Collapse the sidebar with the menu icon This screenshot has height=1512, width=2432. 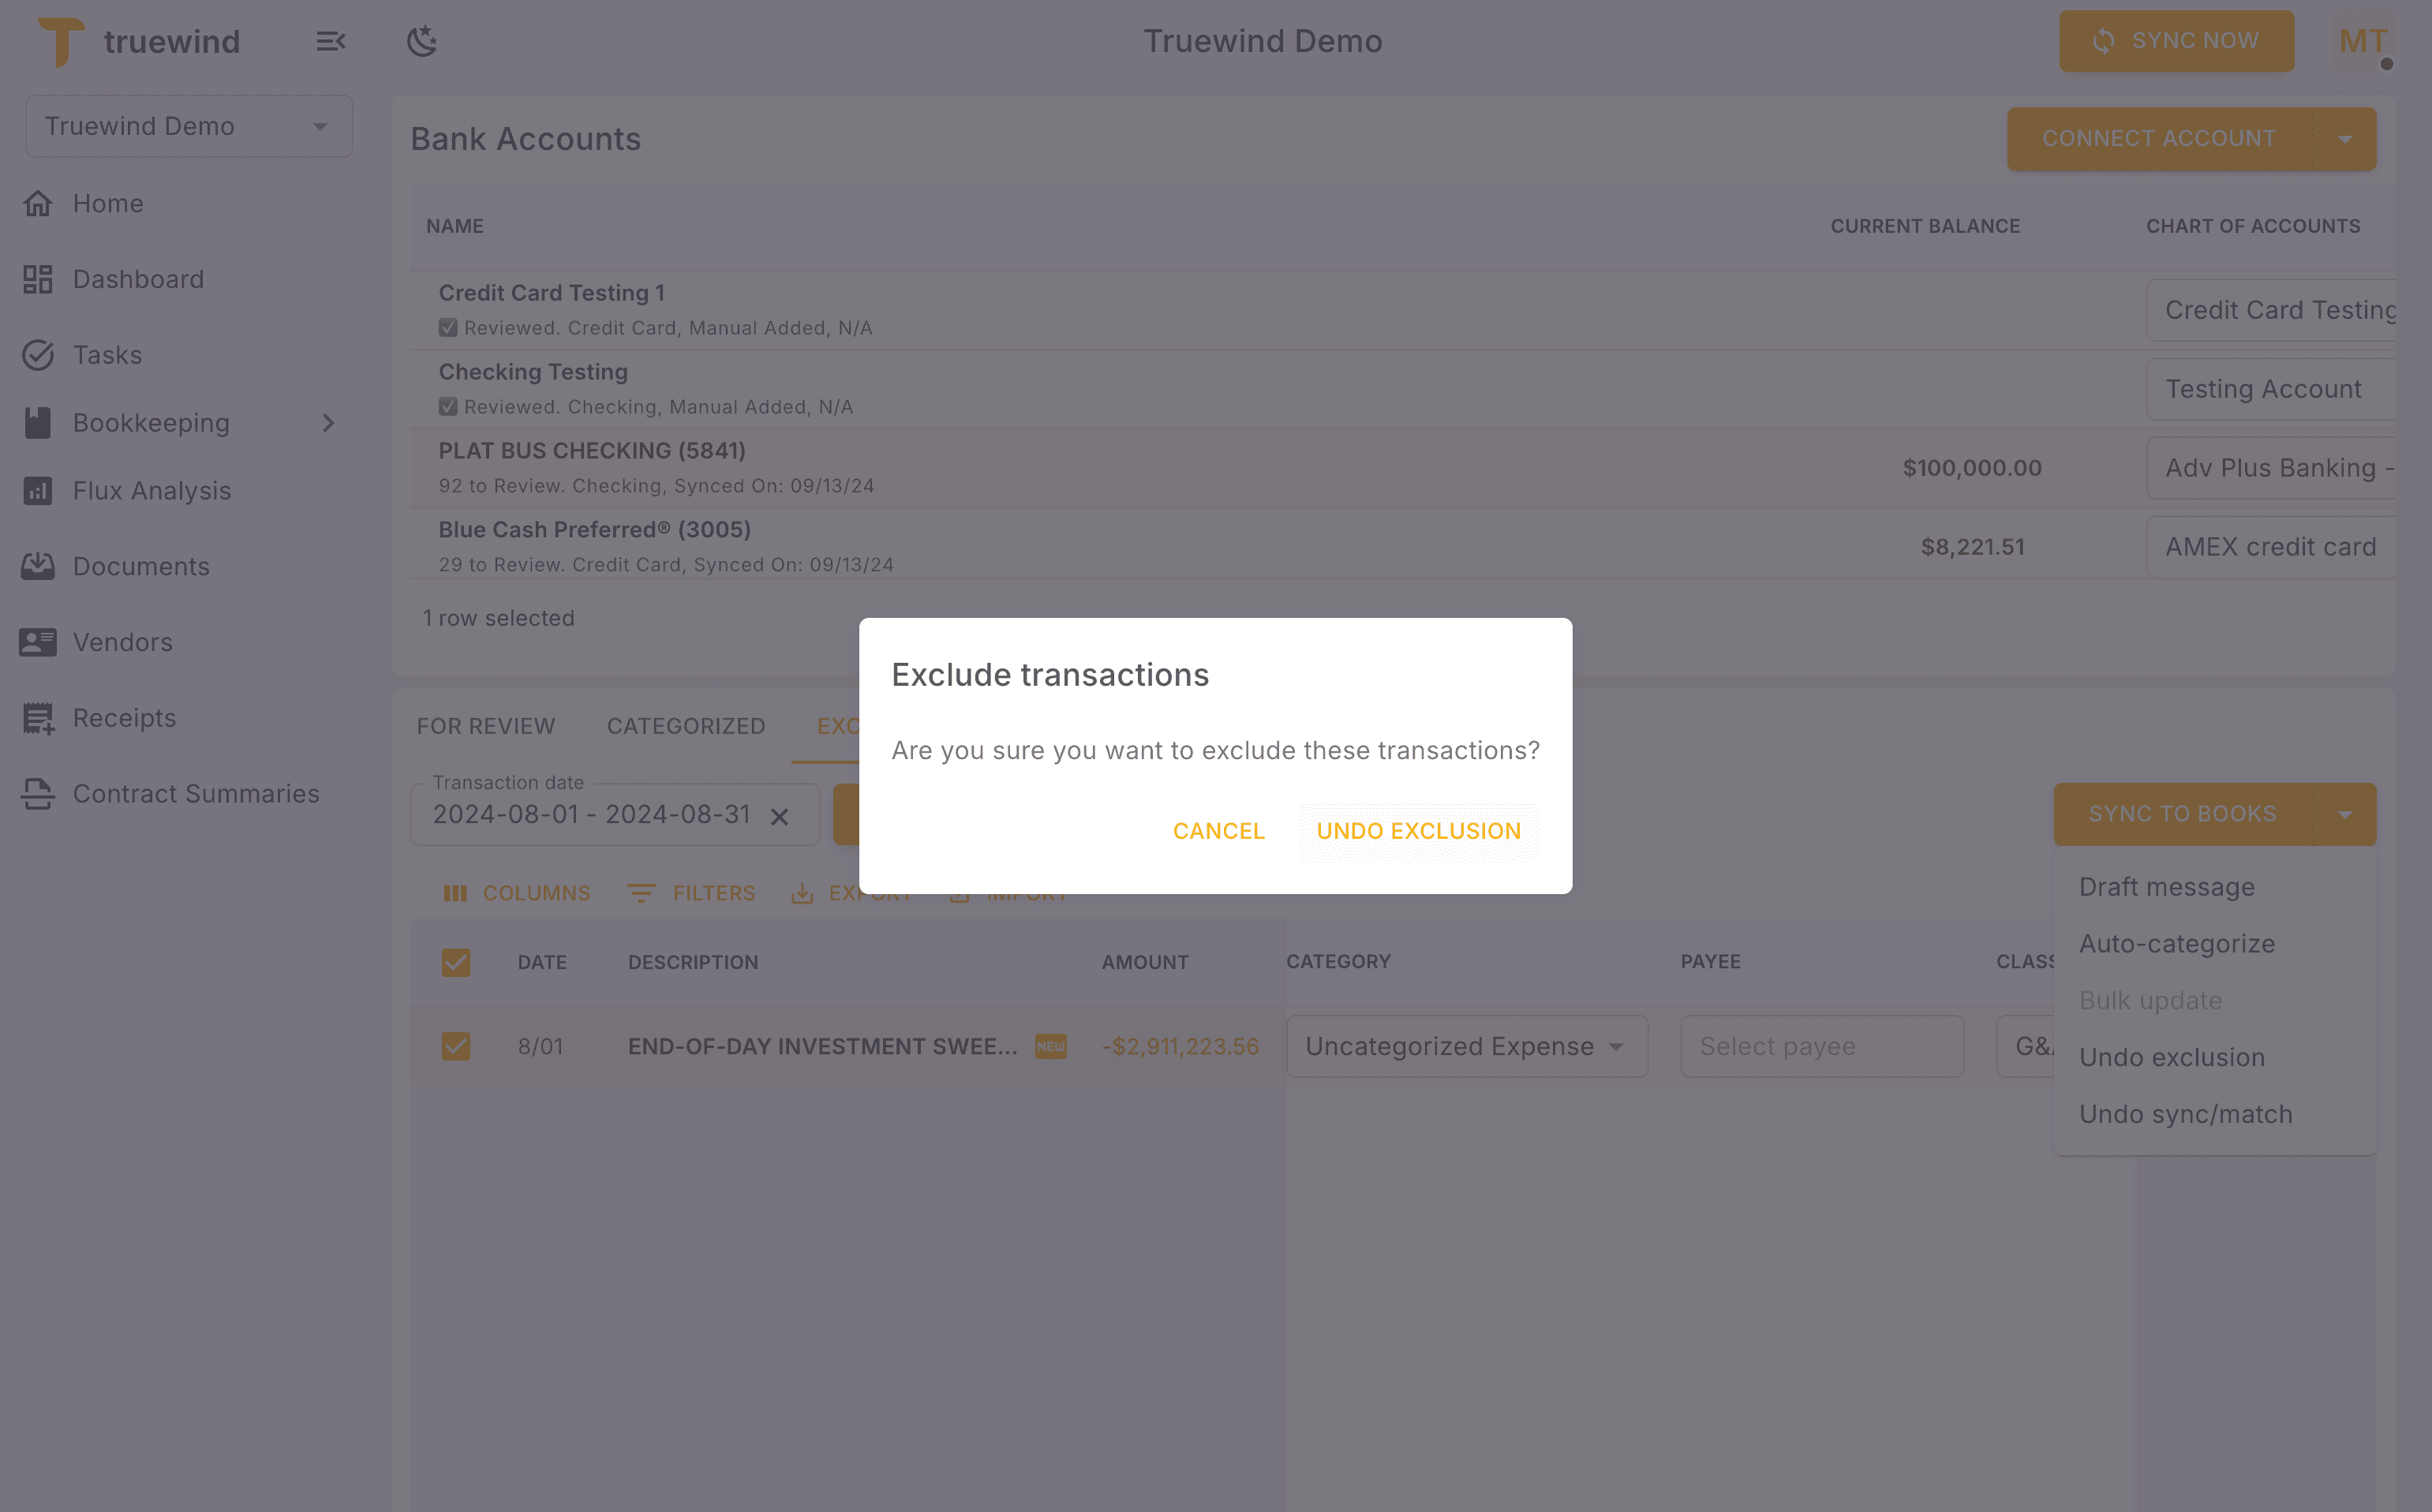(x=331, y=41)
